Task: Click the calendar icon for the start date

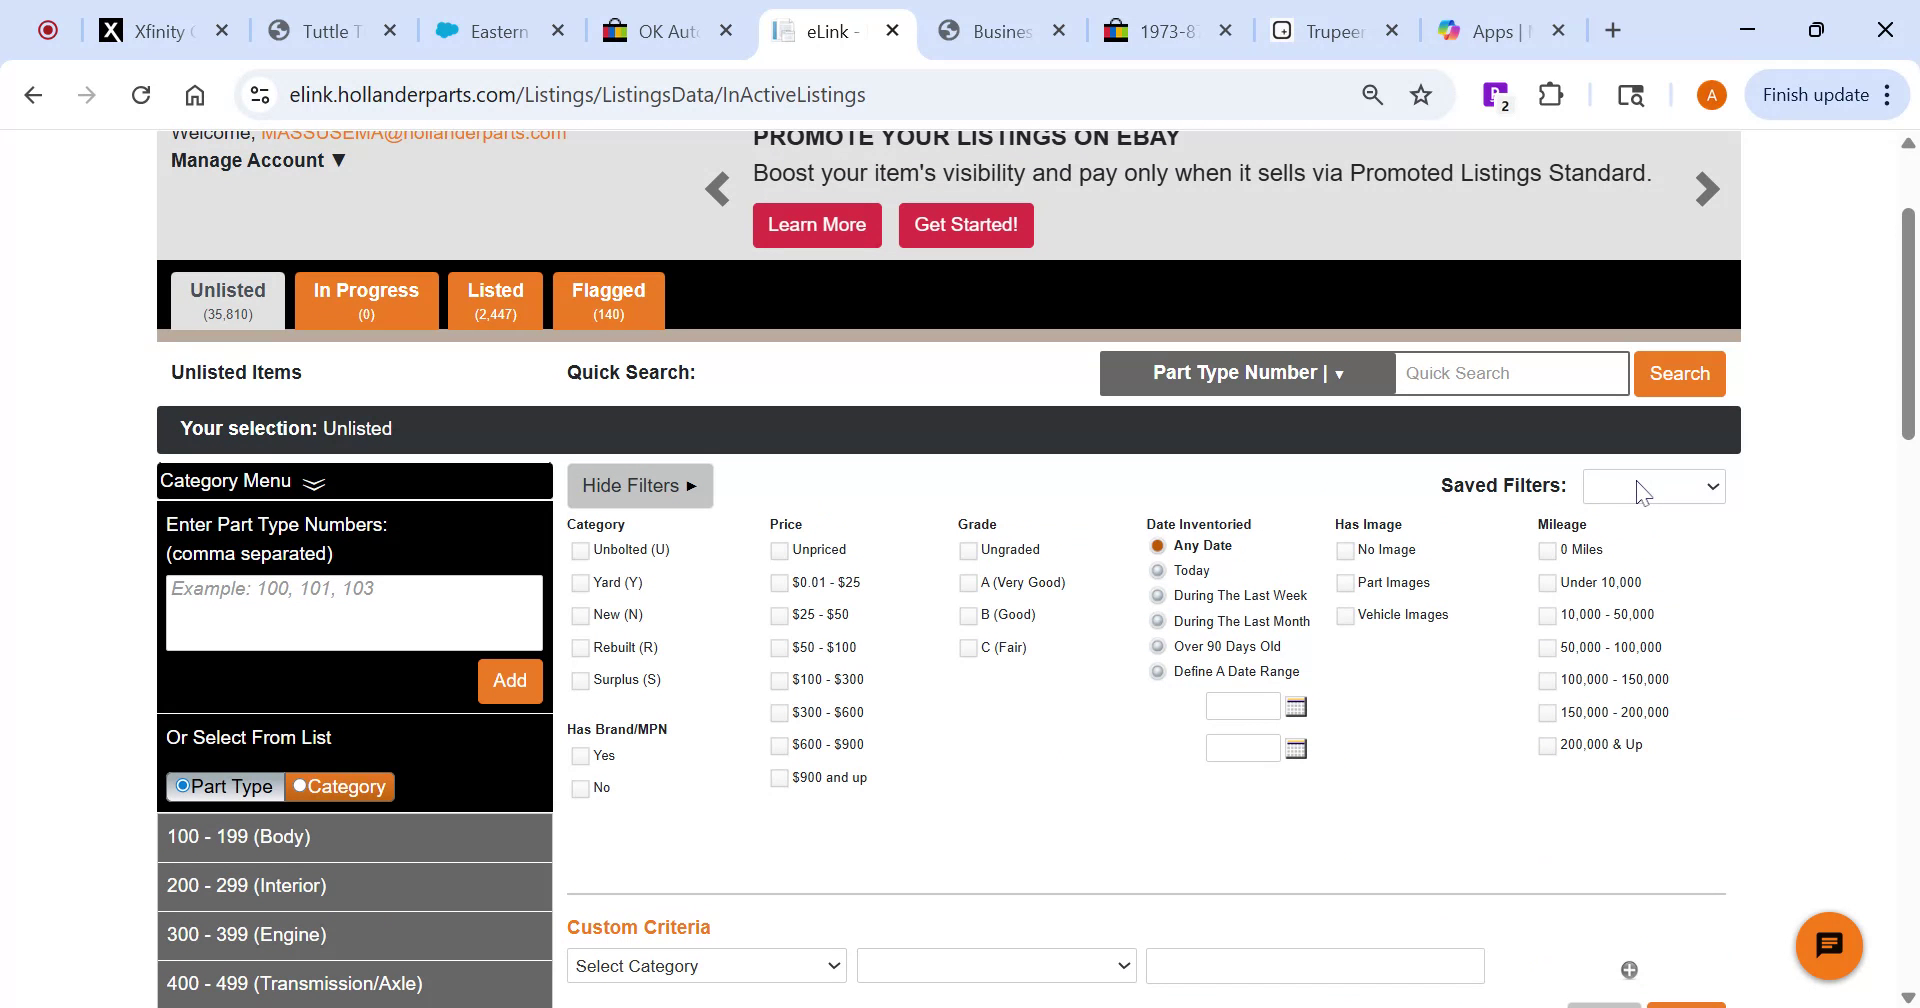Action: (1295, 706)
